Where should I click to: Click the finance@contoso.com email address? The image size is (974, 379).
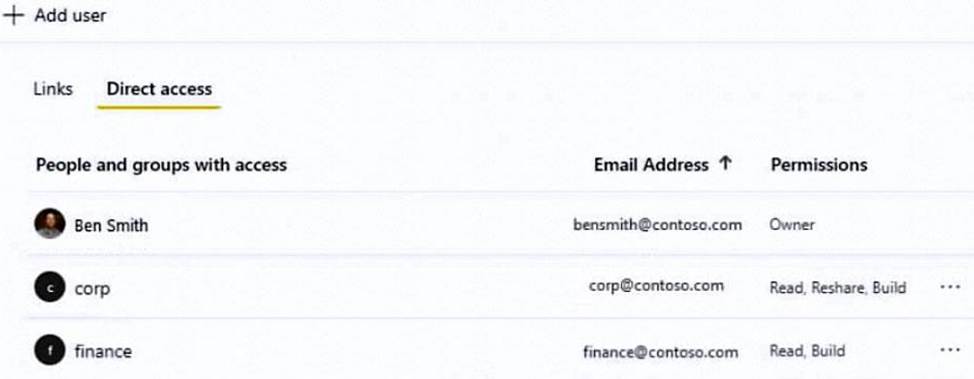[x=660, y=352]
